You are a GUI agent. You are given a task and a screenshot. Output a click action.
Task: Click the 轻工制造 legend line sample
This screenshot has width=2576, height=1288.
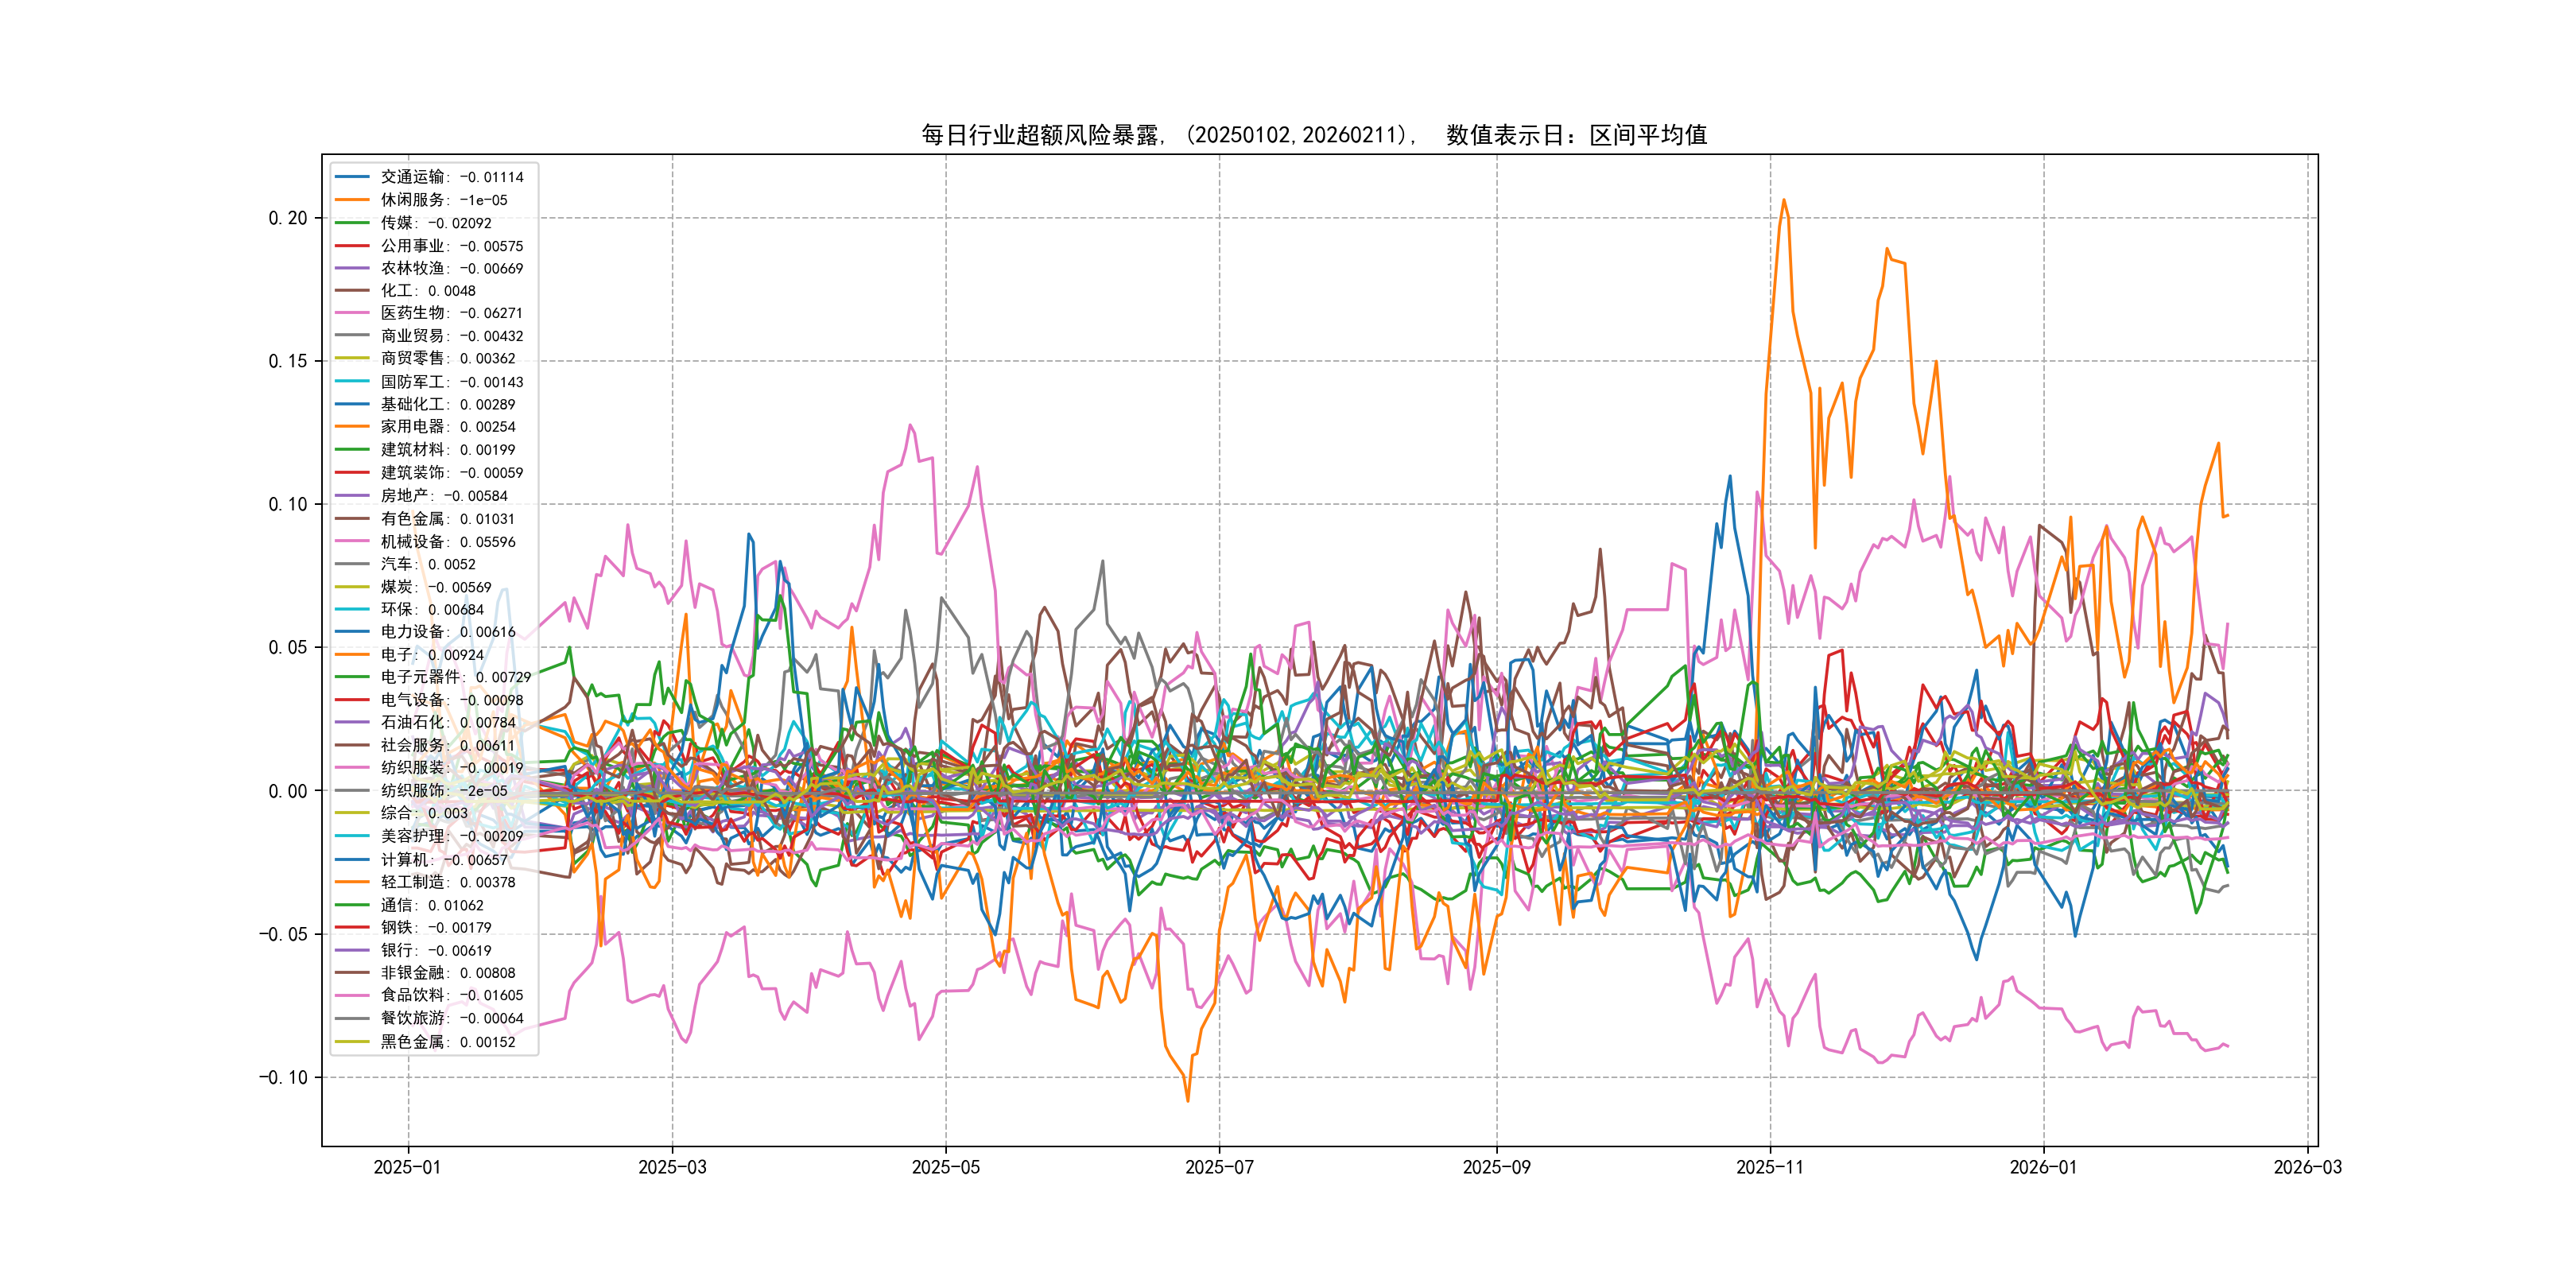352,882
